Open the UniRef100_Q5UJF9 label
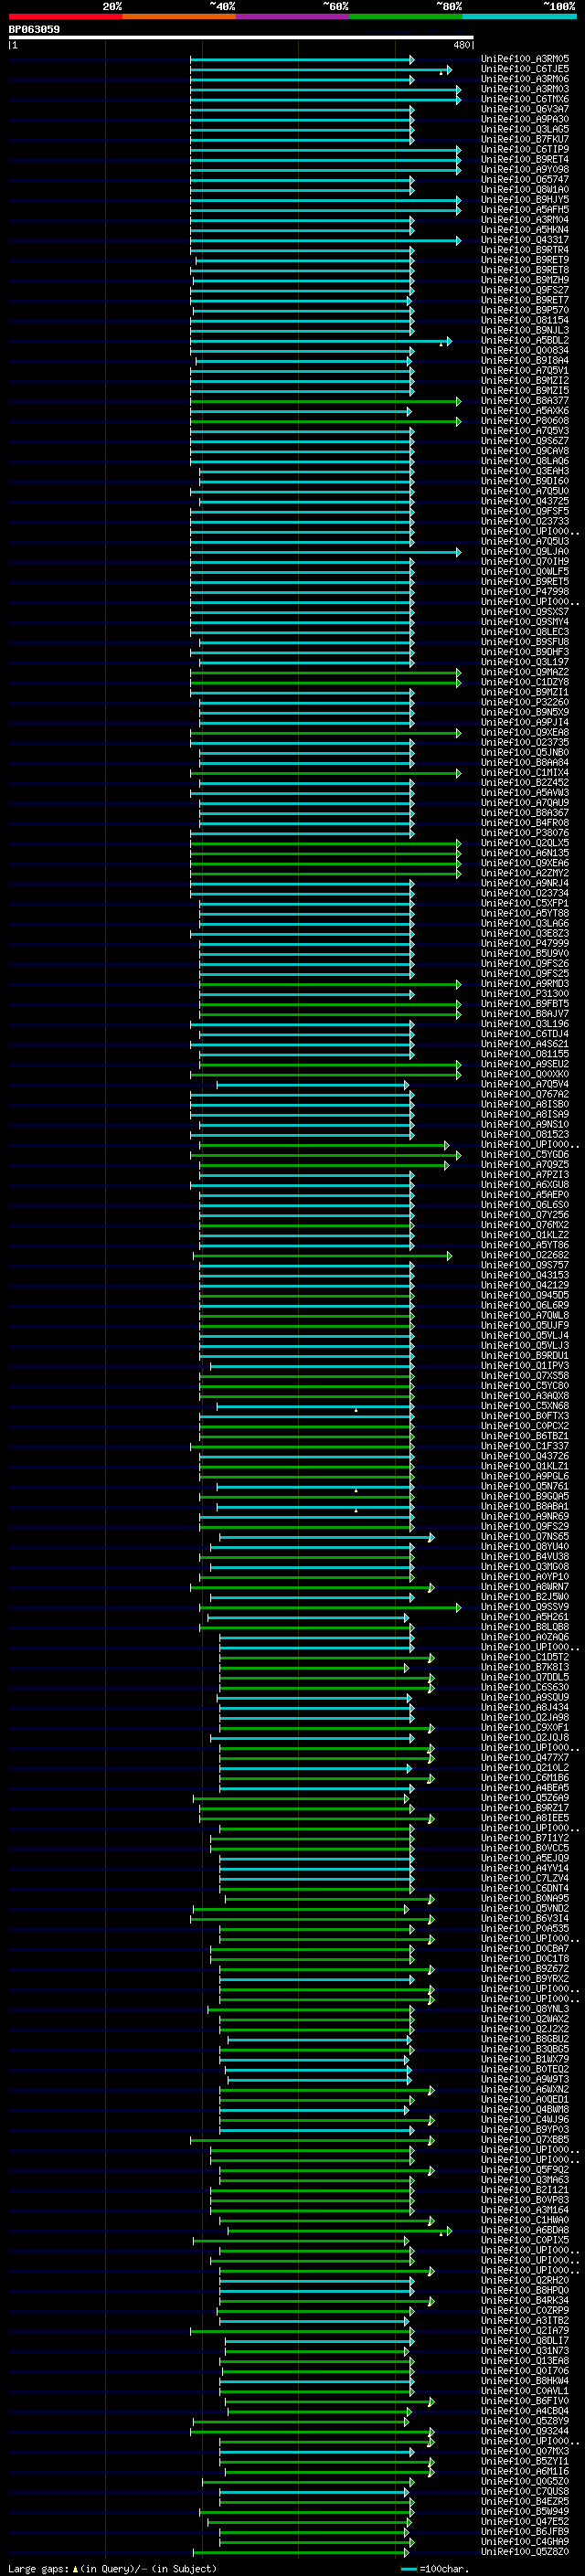The image size is (585, 2576). (525, 1325)
